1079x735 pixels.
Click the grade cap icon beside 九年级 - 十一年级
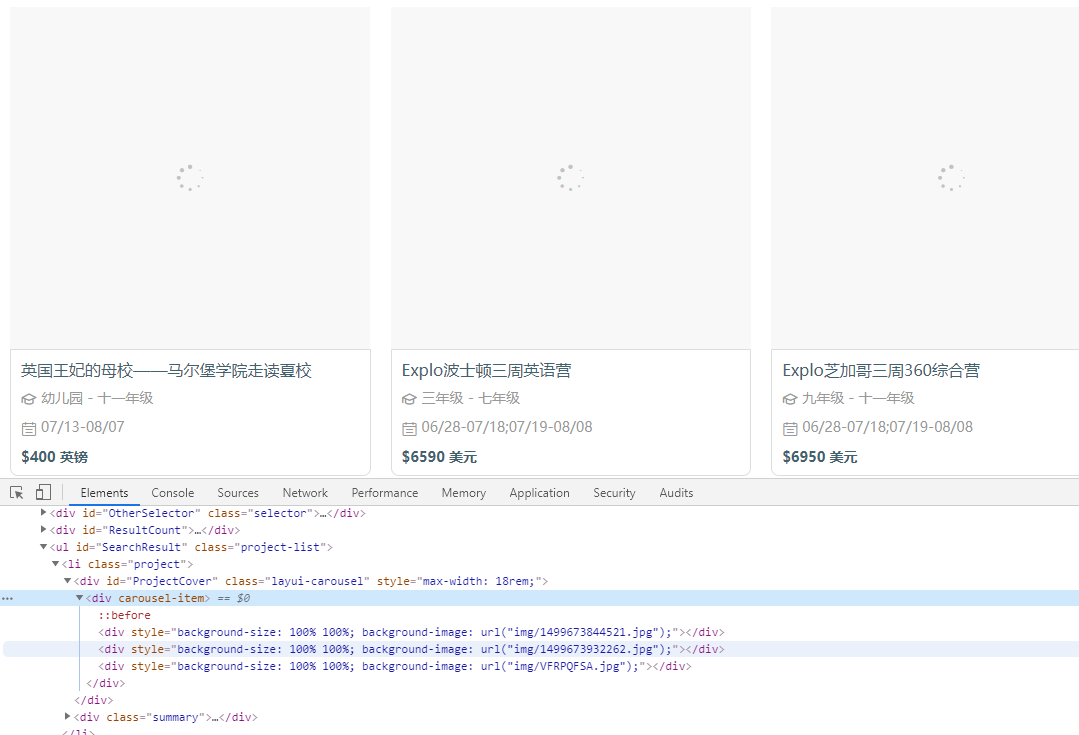(790, 399)
